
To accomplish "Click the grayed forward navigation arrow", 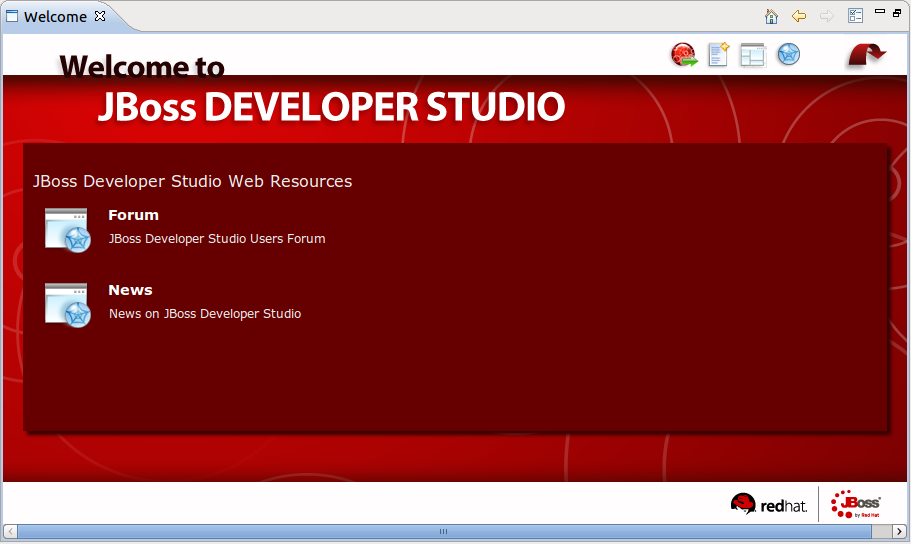I will coord(827,16).
